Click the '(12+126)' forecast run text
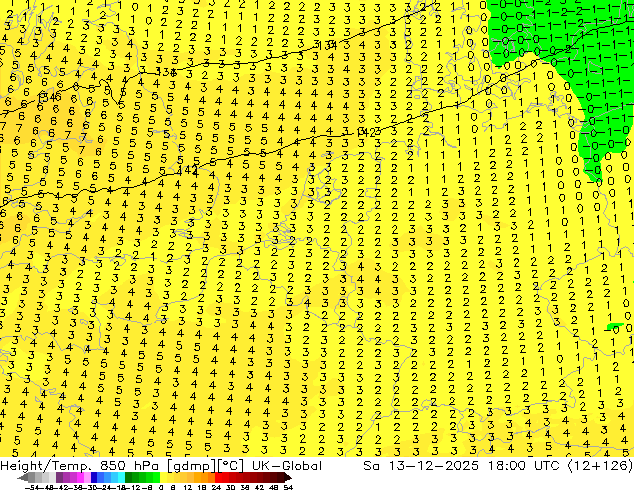The width and height of the screenshot is (634, 490). coord(600,466)
